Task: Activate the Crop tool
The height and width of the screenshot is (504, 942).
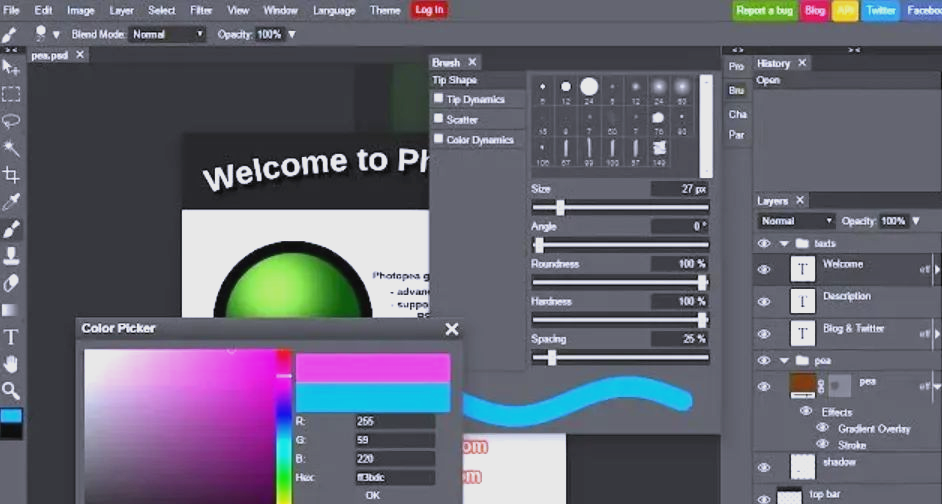Action: (11, 175)
